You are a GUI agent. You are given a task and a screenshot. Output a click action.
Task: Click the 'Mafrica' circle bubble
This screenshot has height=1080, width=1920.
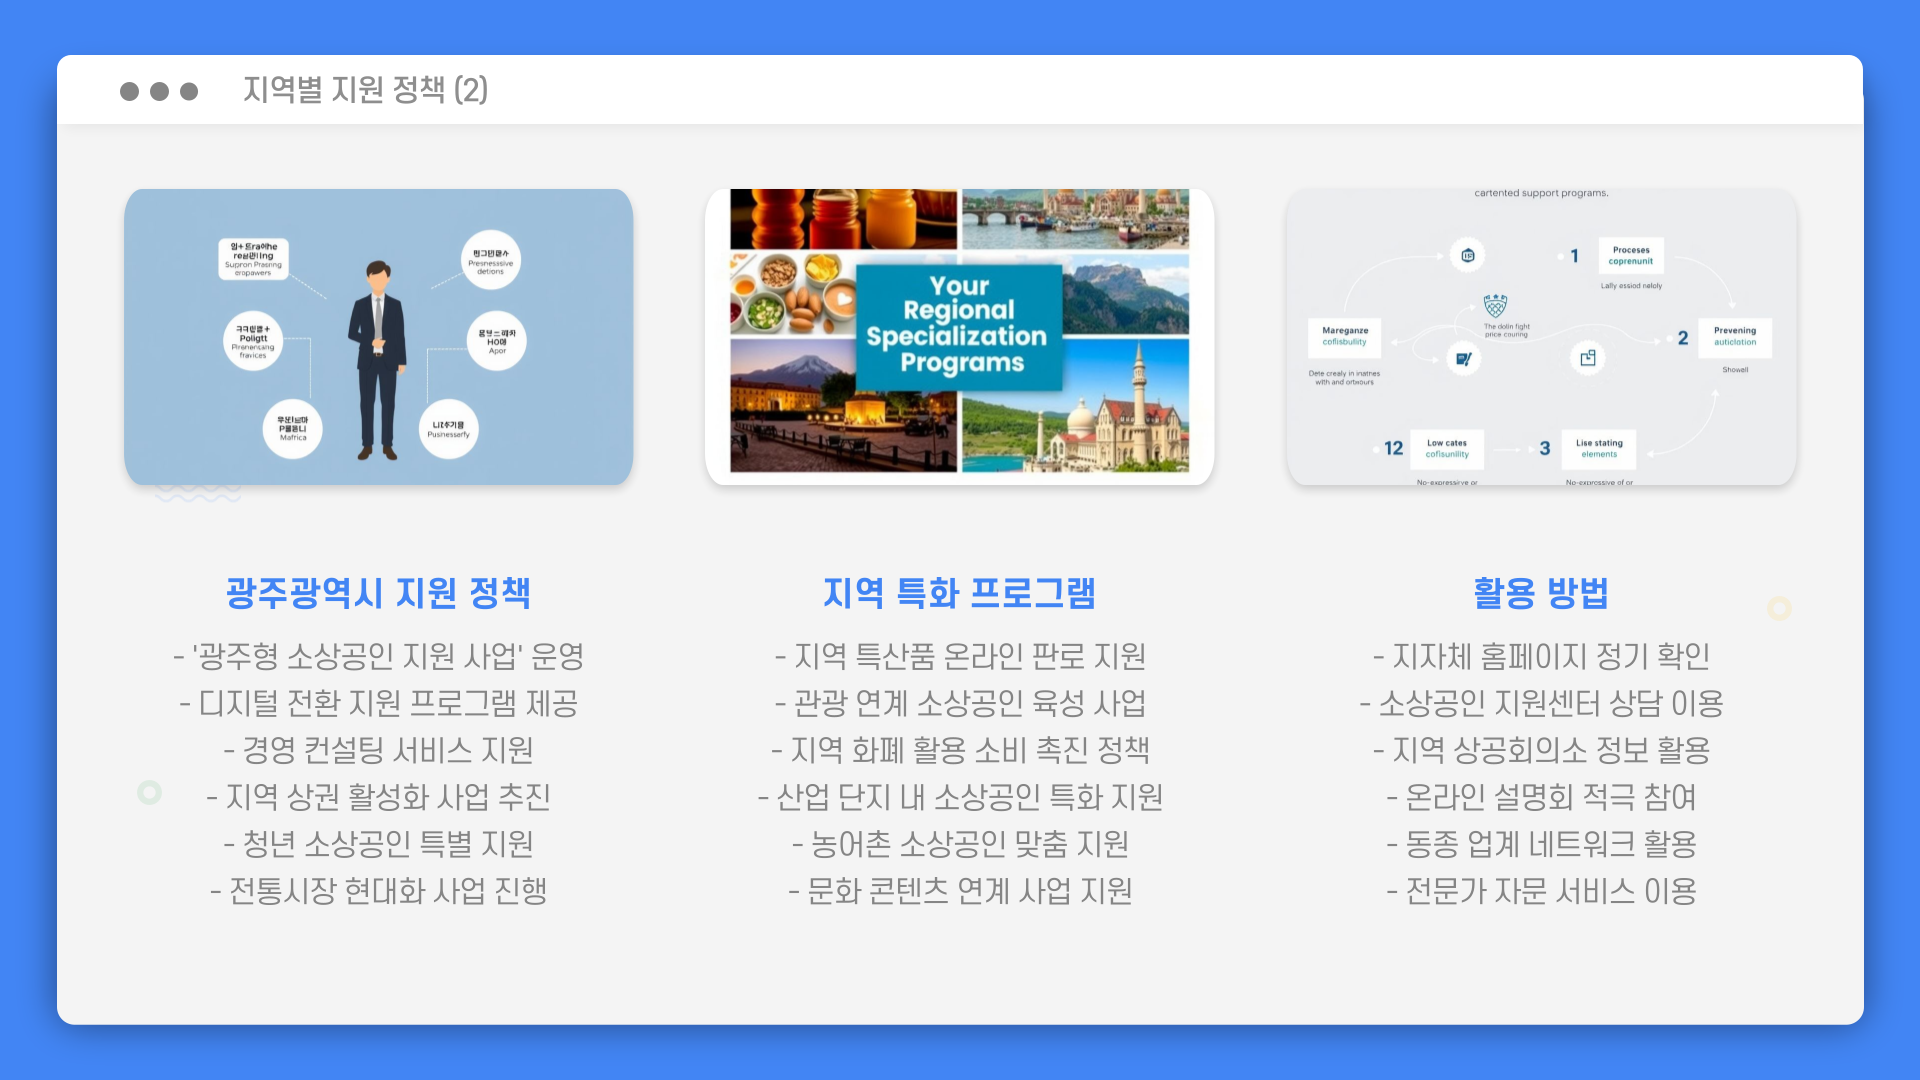(293, 429)
